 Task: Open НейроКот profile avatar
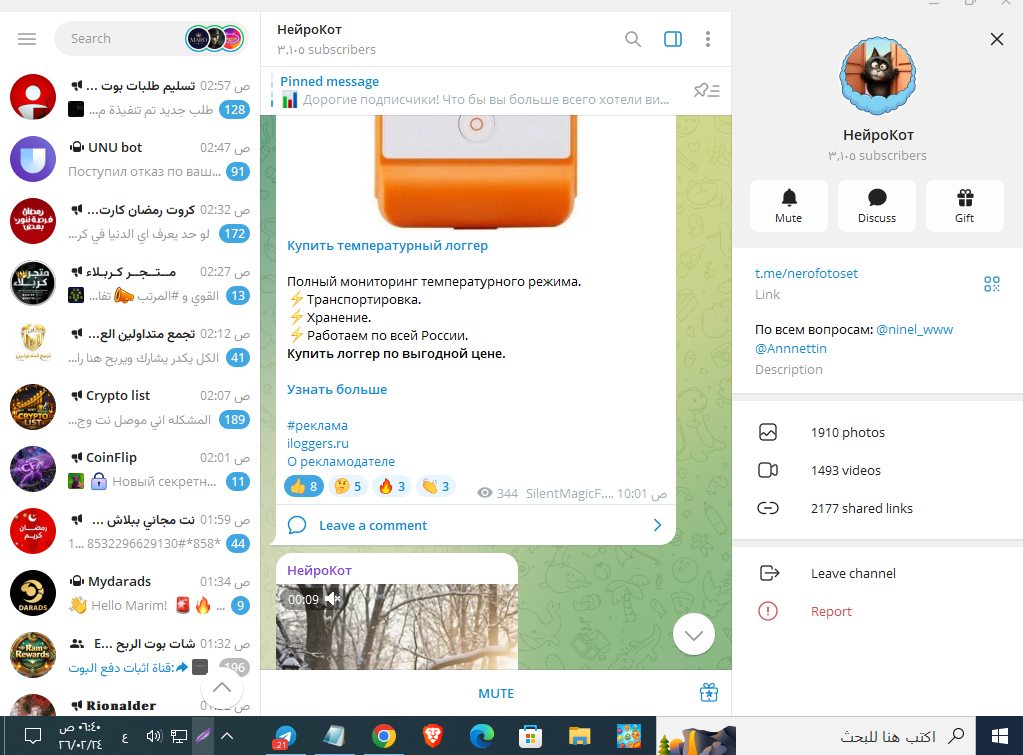[878, 76]
